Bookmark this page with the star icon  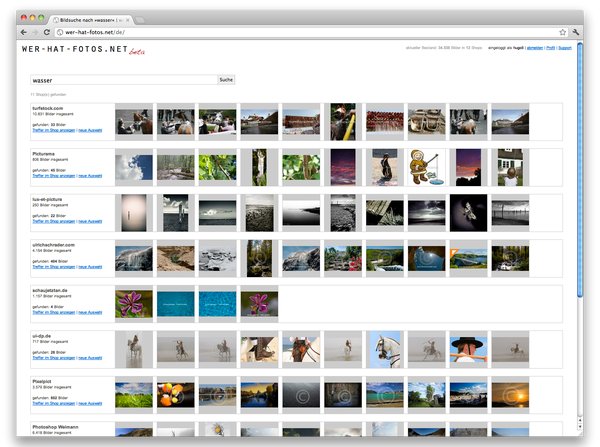pos(562,32)
